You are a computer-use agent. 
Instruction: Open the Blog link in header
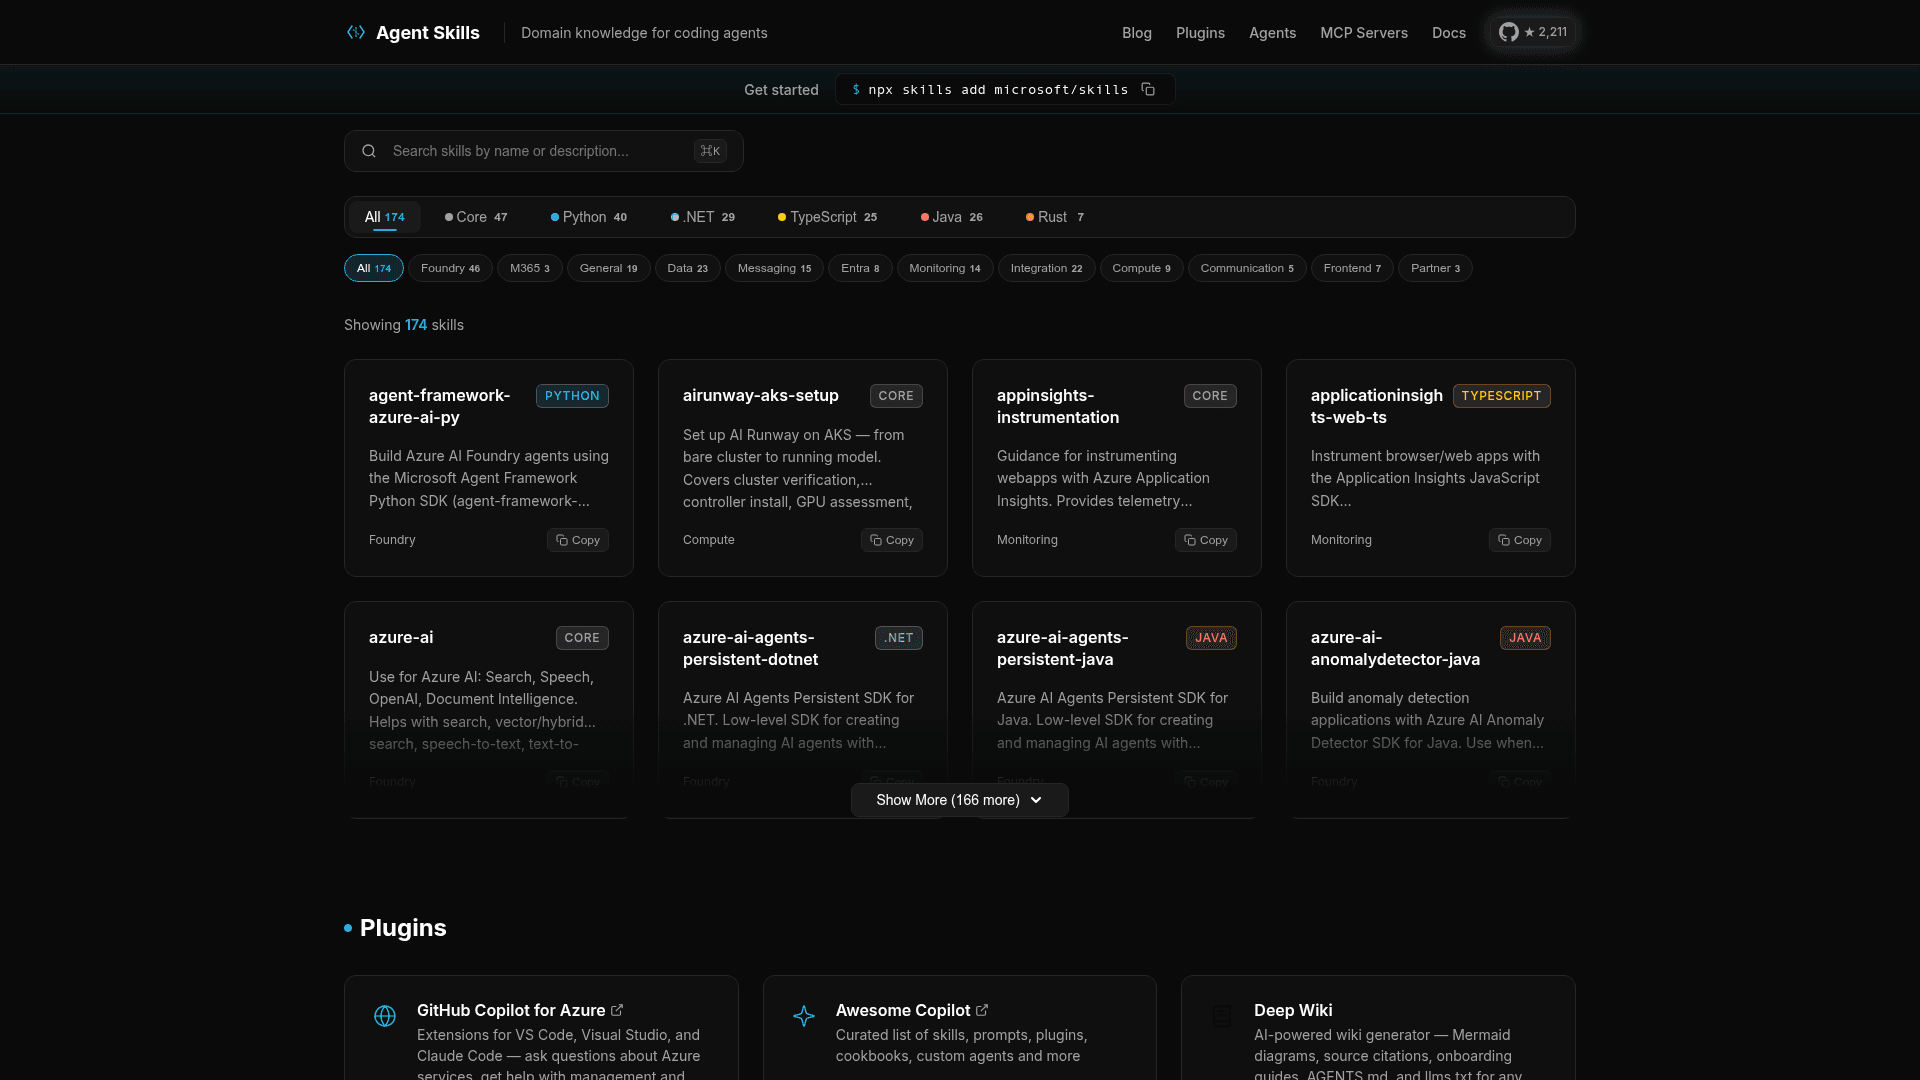(x=1137, y=33)
